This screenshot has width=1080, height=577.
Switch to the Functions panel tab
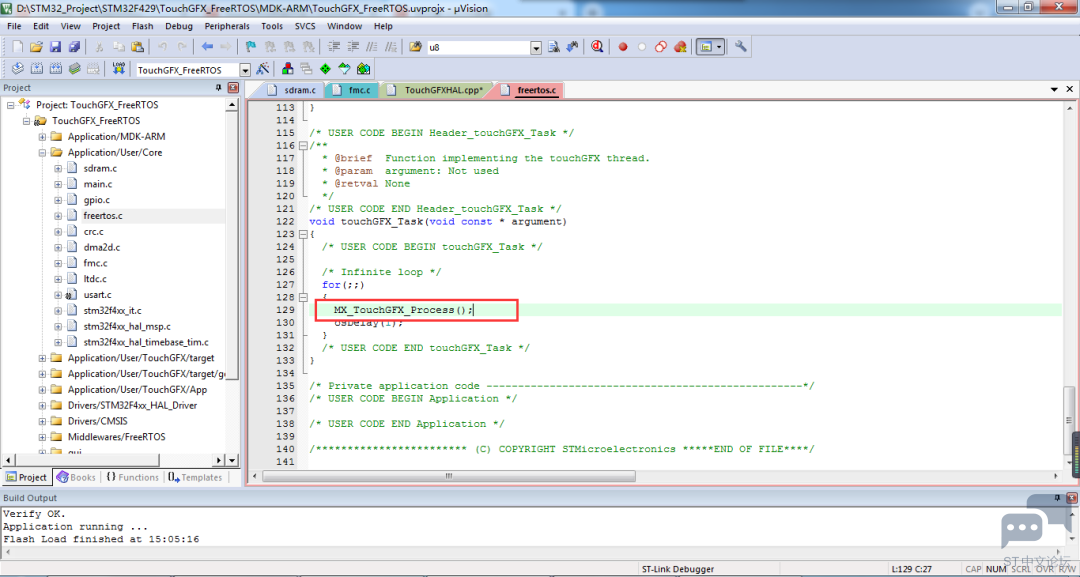(x=132, y=477)
